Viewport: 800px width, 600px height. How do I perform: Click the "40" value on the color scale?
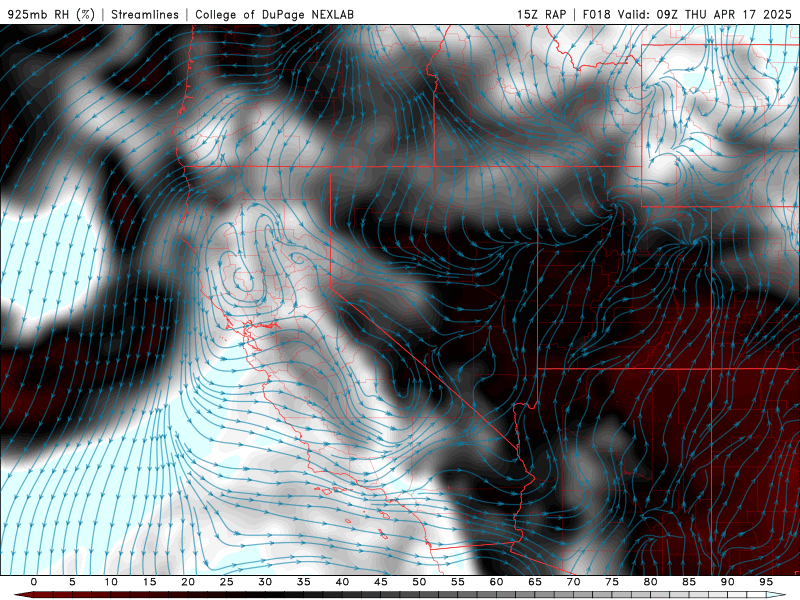point(342,582)
